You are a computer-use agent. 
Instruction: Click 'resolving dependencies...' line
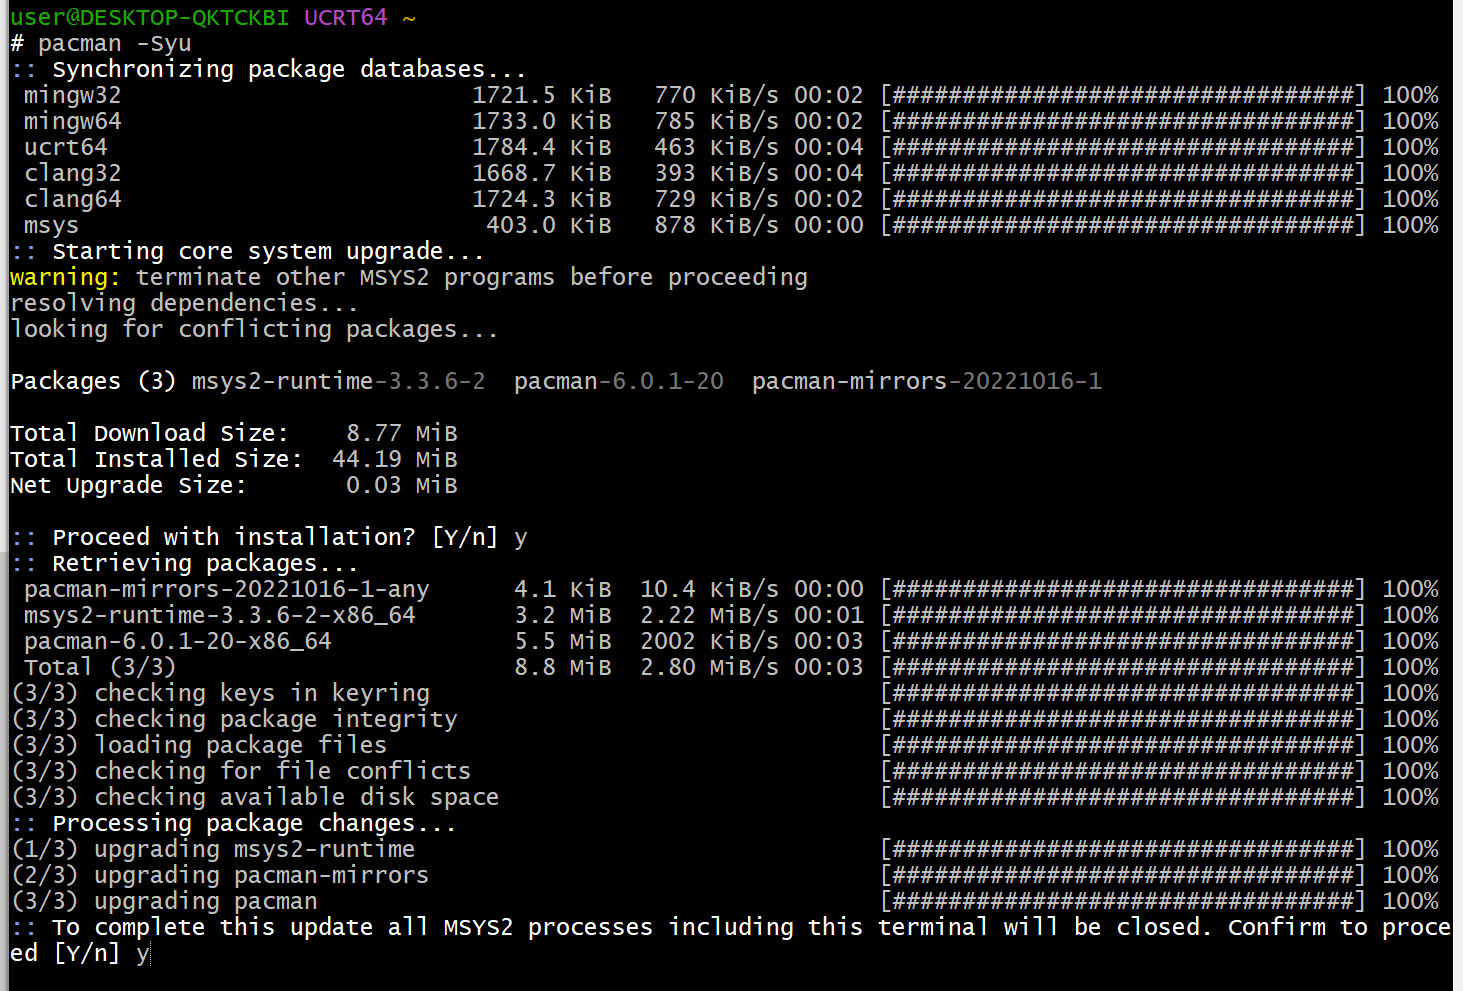coord(184,304)
